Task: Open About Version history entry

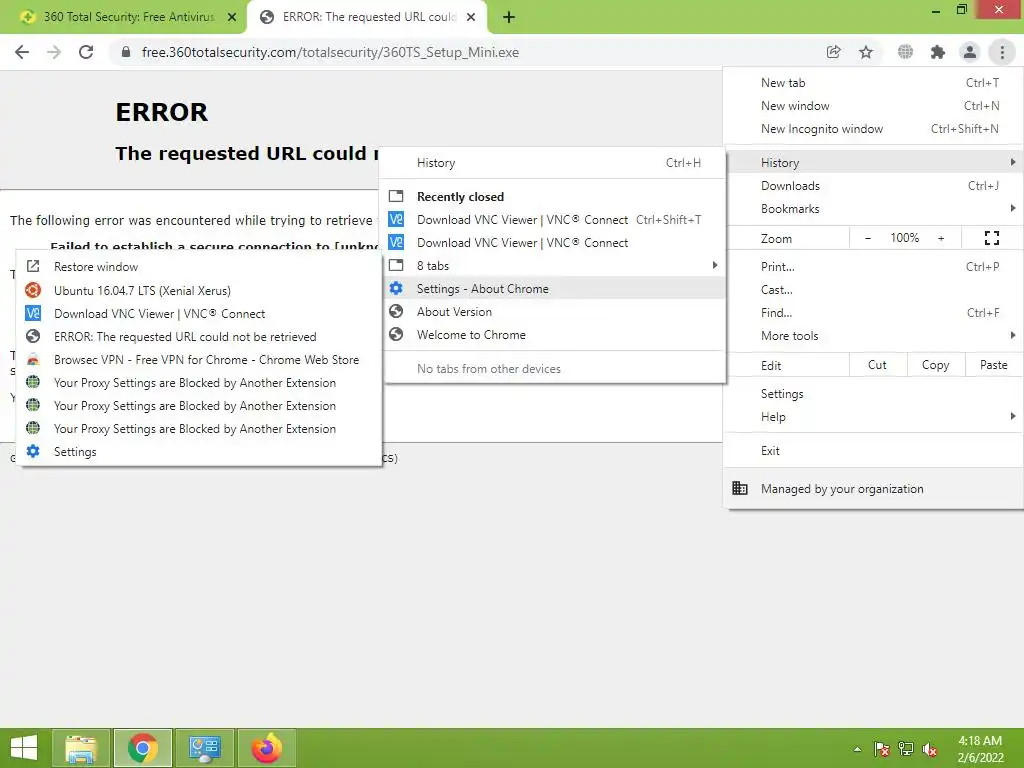Action: 552,312
